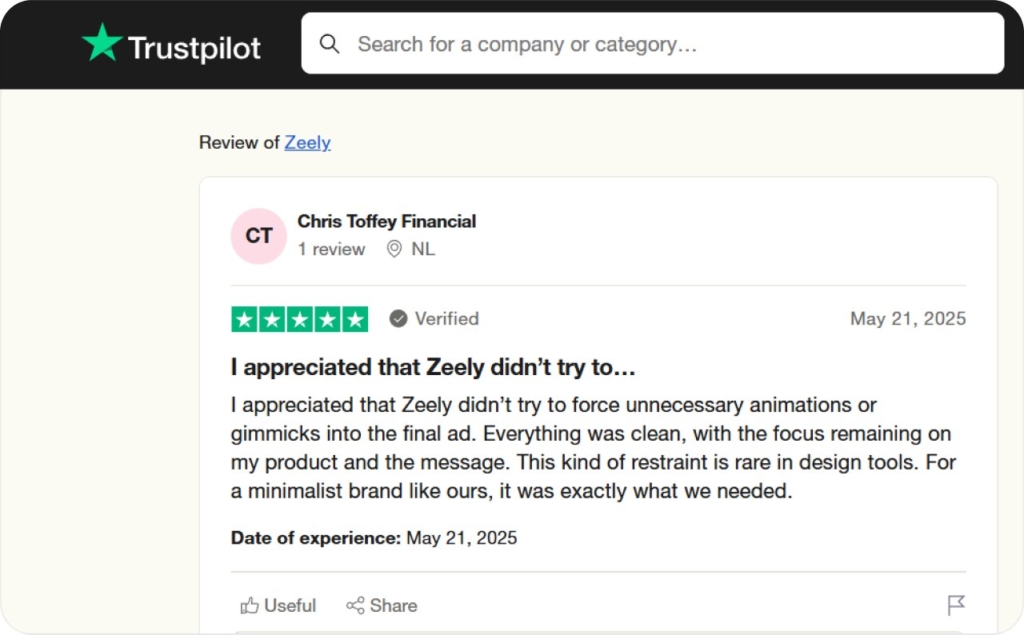Click the green Trustpilot star logo
Screen dimensions: 1024x635
click(102, 44)
